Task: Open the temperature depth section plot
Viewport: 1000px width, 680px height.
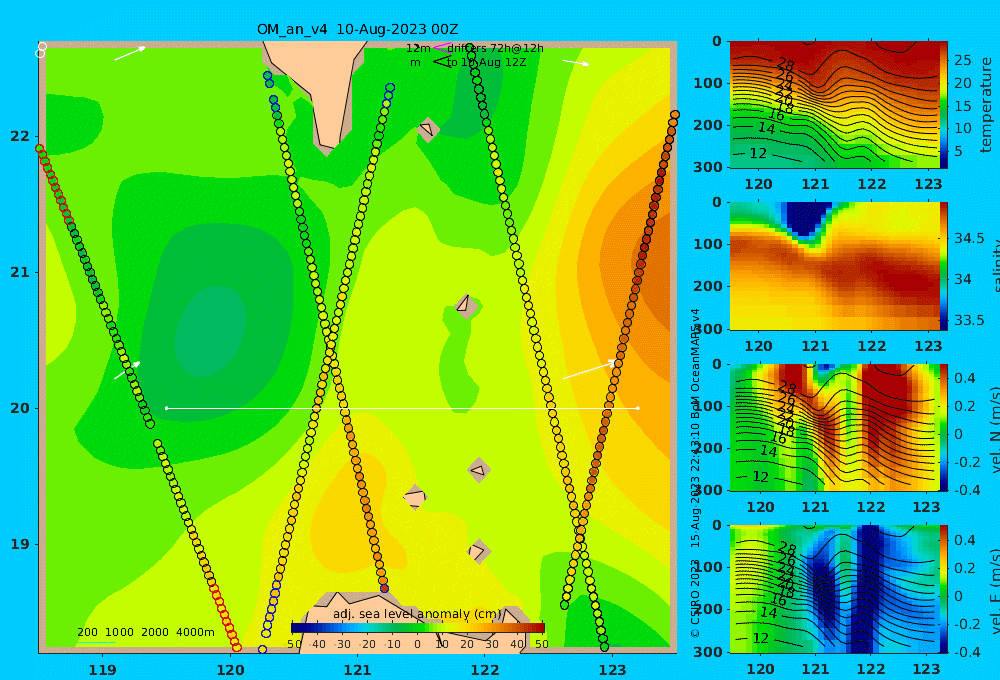Action: (834, 105)
